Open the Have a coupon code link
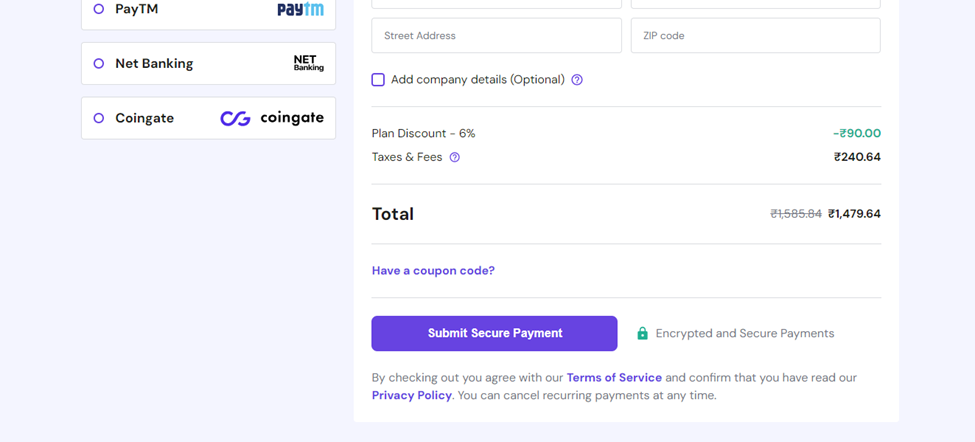975x442 pixels. point(433,270)
